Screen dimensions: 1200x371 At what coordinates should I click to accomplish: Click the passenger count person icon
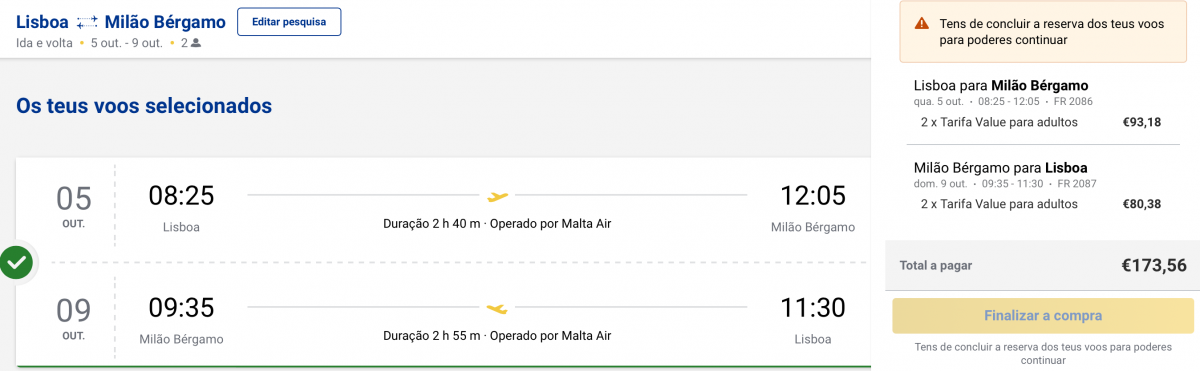pos(196,43)
